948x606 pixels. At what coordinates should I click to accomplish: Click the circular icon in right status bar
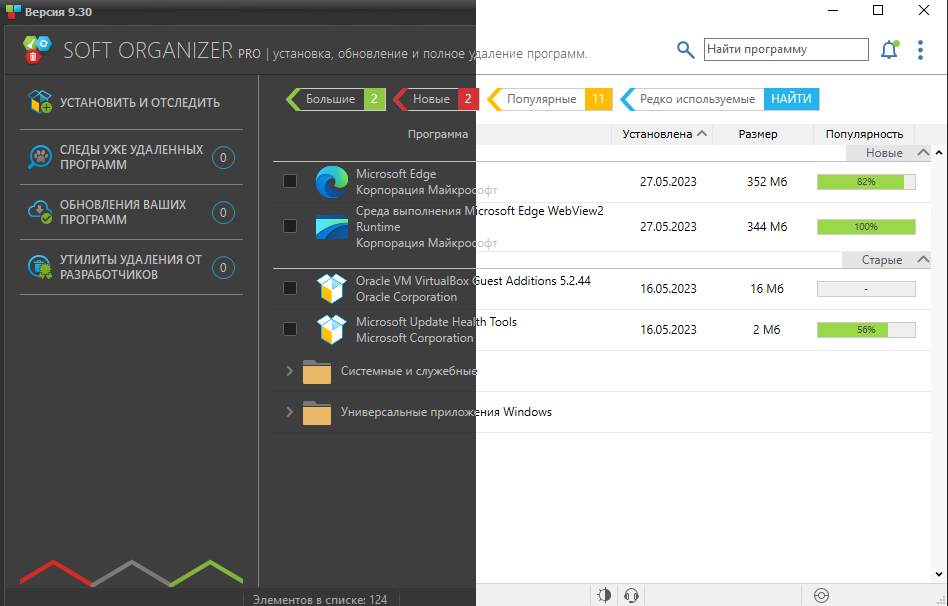coord(821,595)
